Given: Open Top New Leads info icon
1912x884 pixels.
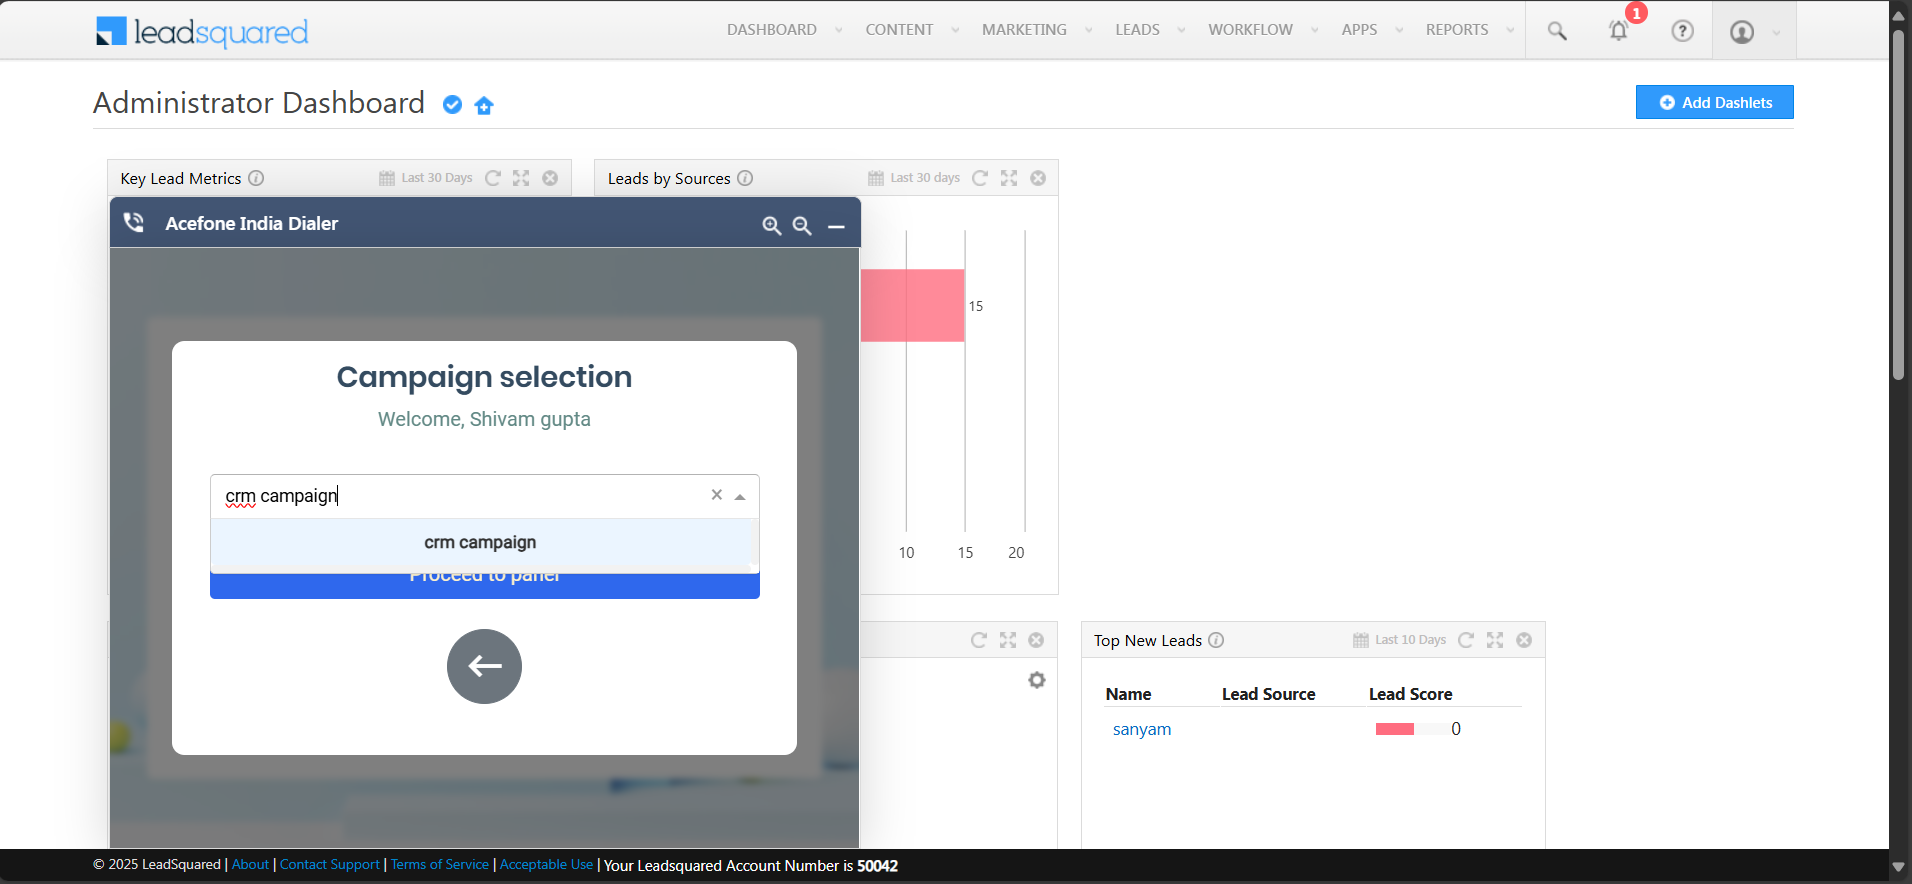Looking at the screenshot, I should tap(1216, 640).
